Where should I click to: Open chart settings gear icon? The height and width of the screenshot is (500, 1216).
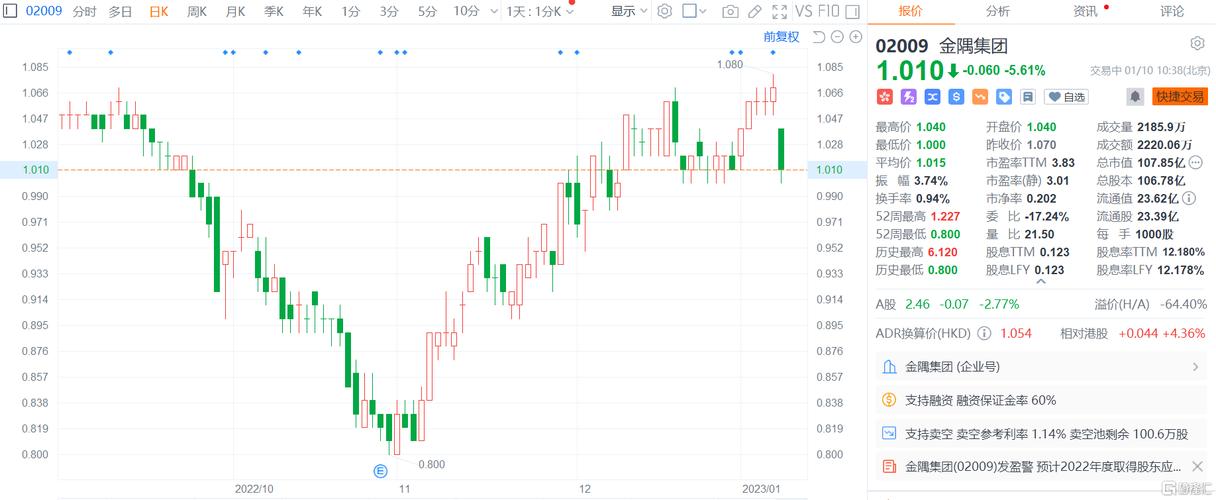pyautogui.click(x=665, y=12)
